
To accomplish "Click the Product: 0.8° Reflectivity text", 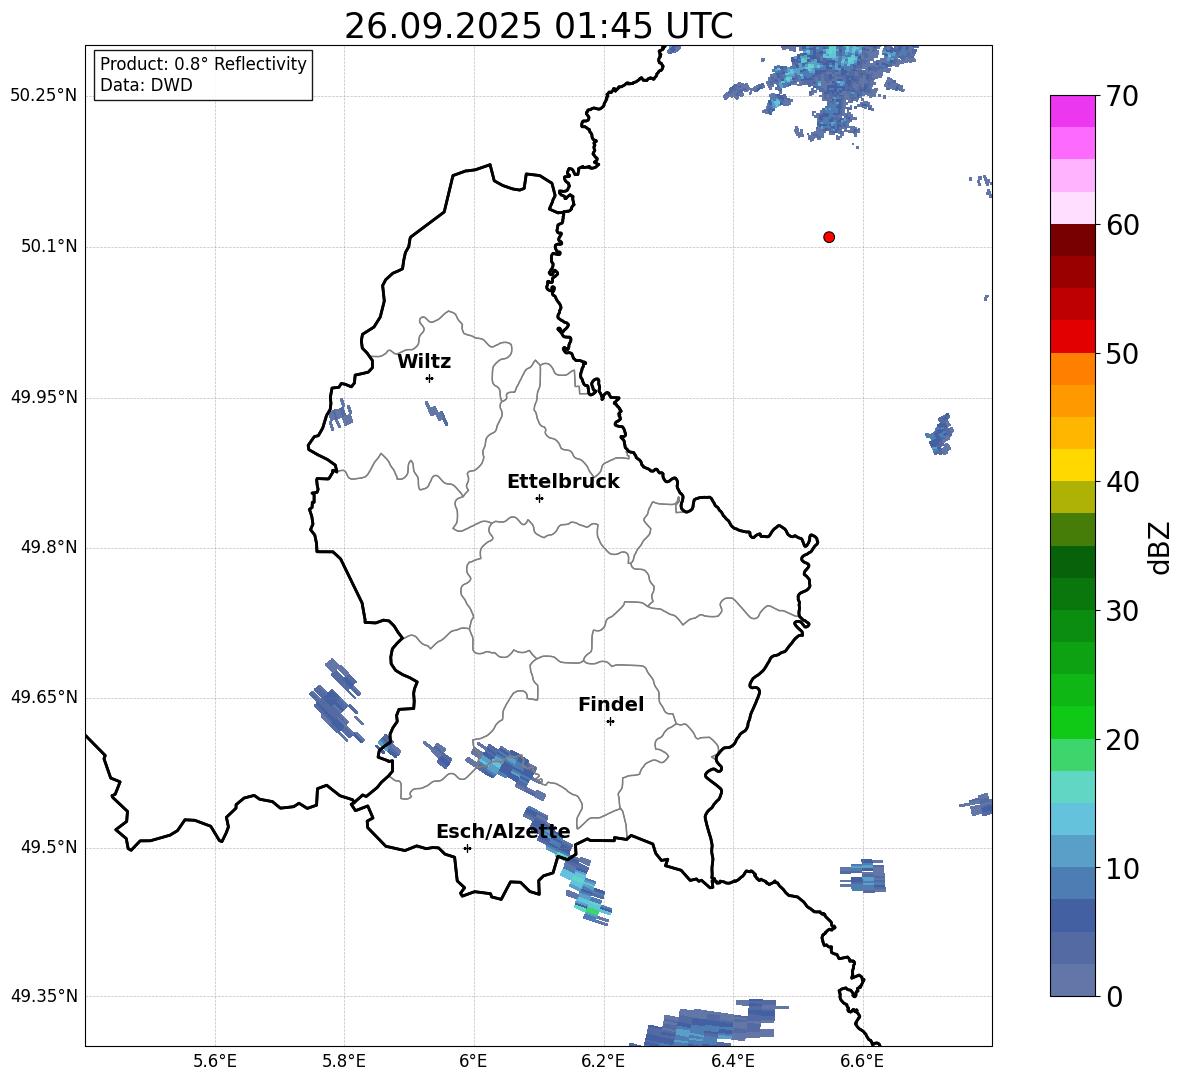I will pyautogui.click(x=203, y=63).
